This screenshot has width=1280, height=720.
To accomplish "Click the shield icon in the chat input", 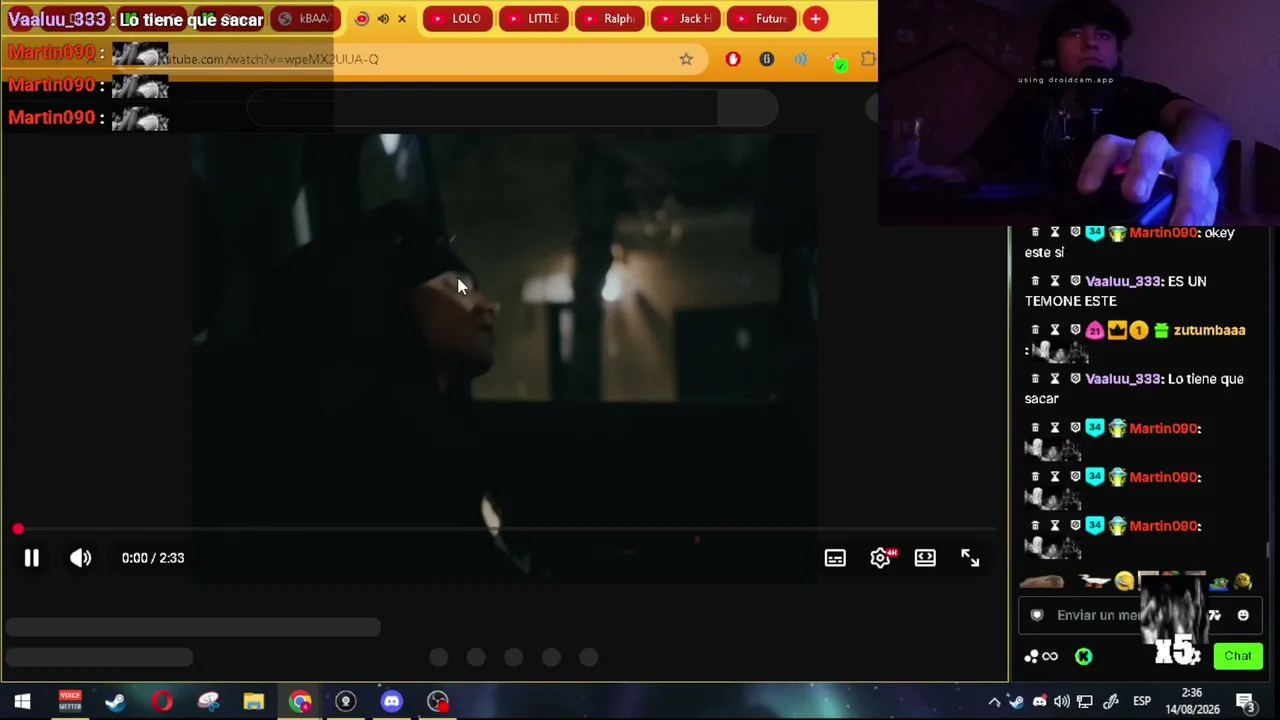I will pos(1037,615).
